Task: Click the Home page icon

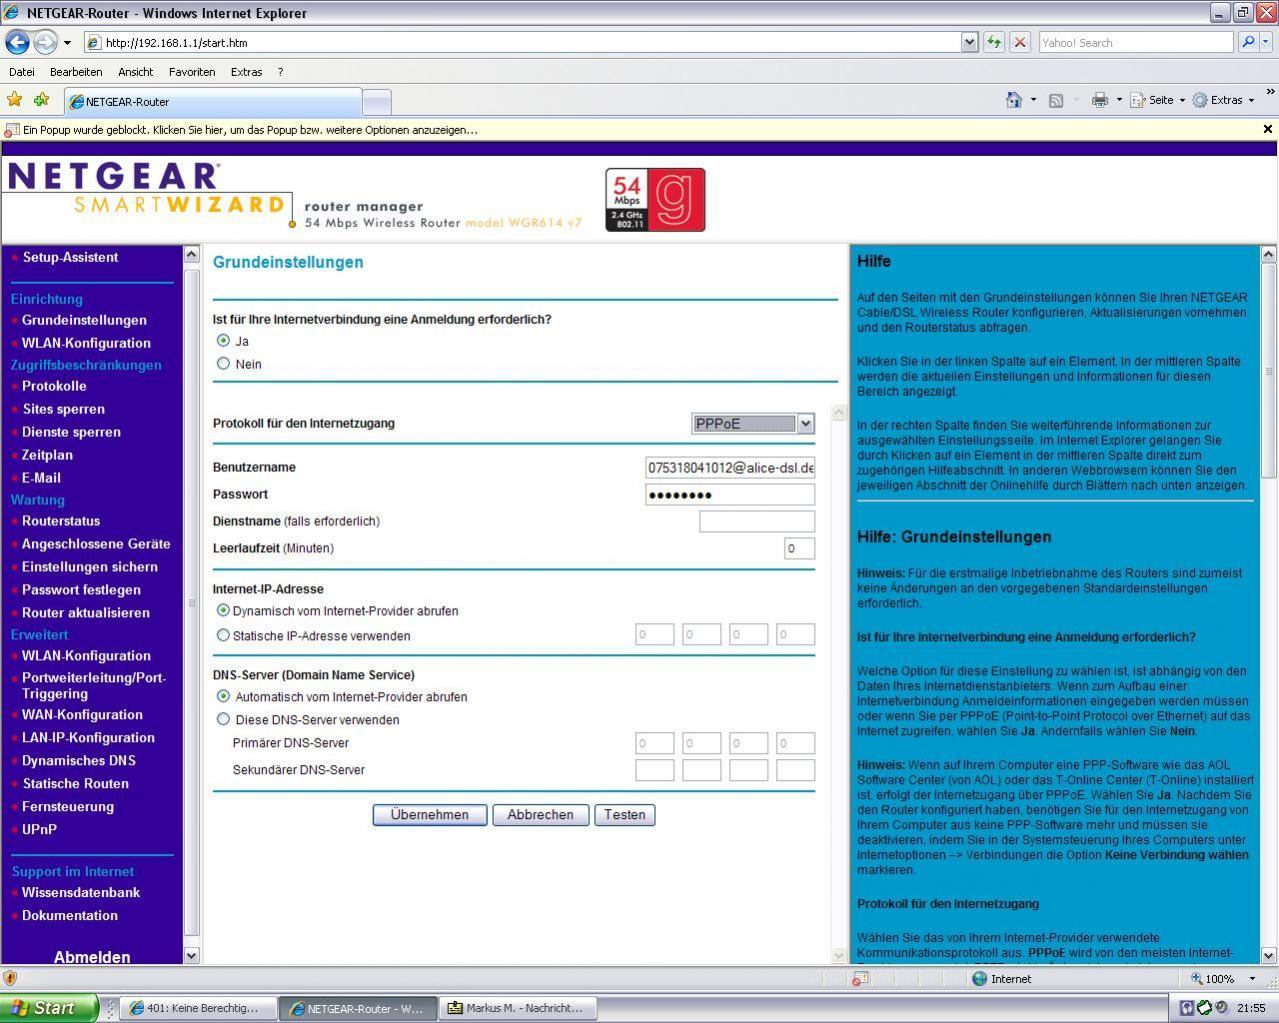Action: pos(1014,100)
